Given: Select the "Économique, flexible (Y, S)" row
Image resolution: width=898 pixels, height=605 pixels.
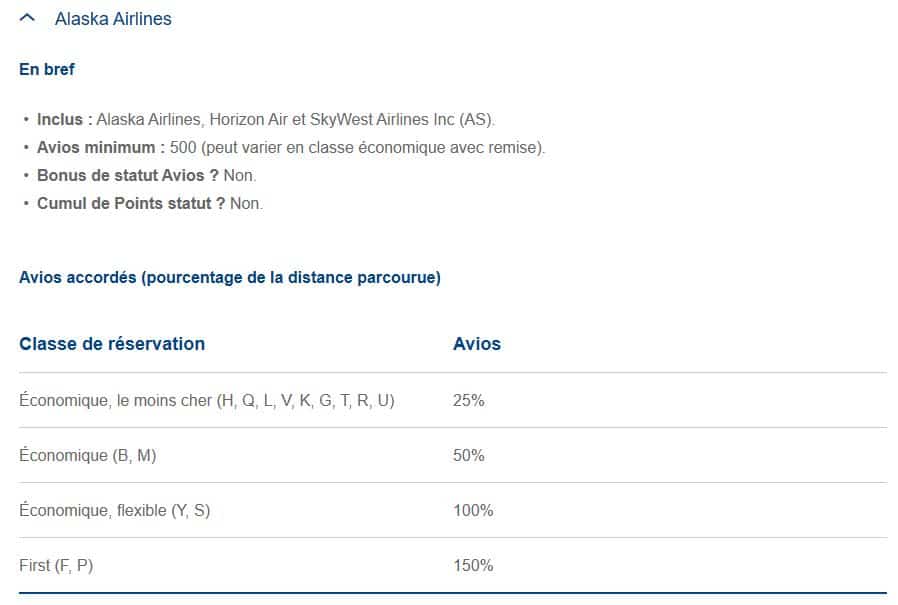Looking at the screenshot, I should pos(115,511).
